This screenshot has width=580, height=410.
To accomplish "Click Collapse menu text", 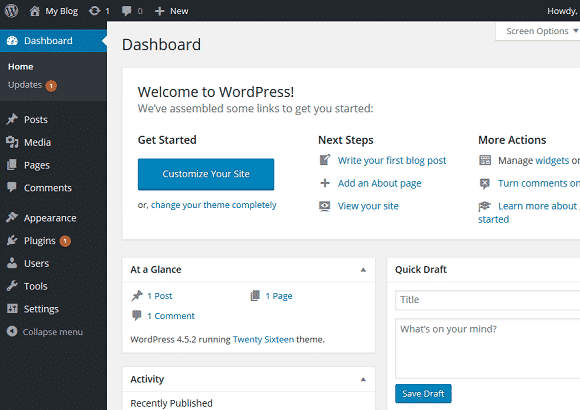I will [53, 332].
